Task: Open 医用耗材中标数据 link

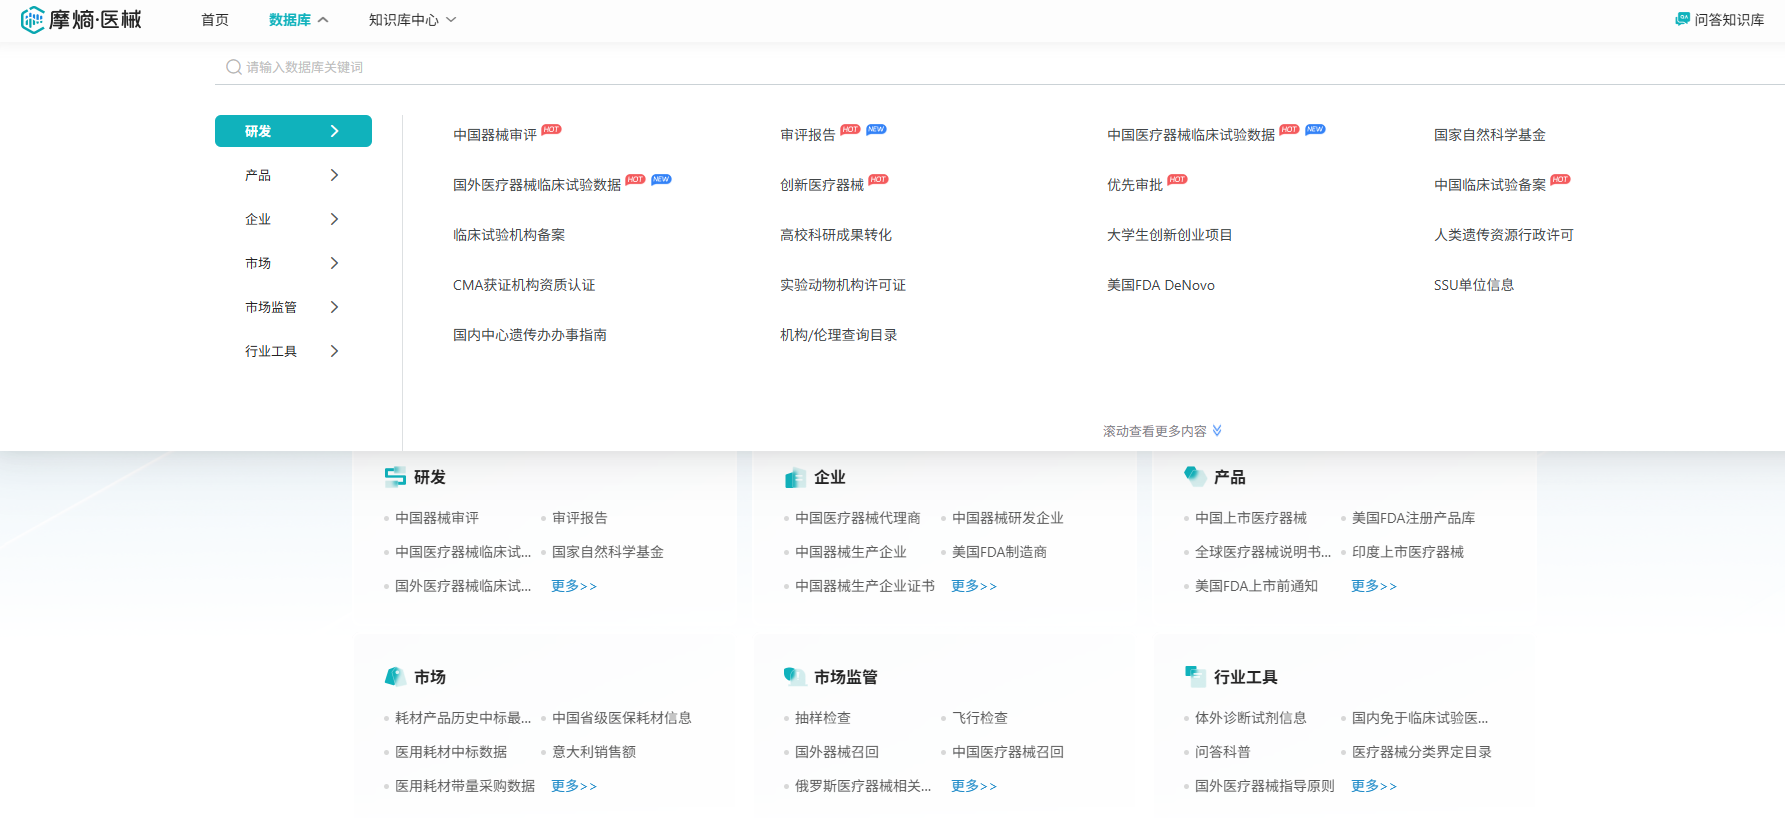Action: 451,752
